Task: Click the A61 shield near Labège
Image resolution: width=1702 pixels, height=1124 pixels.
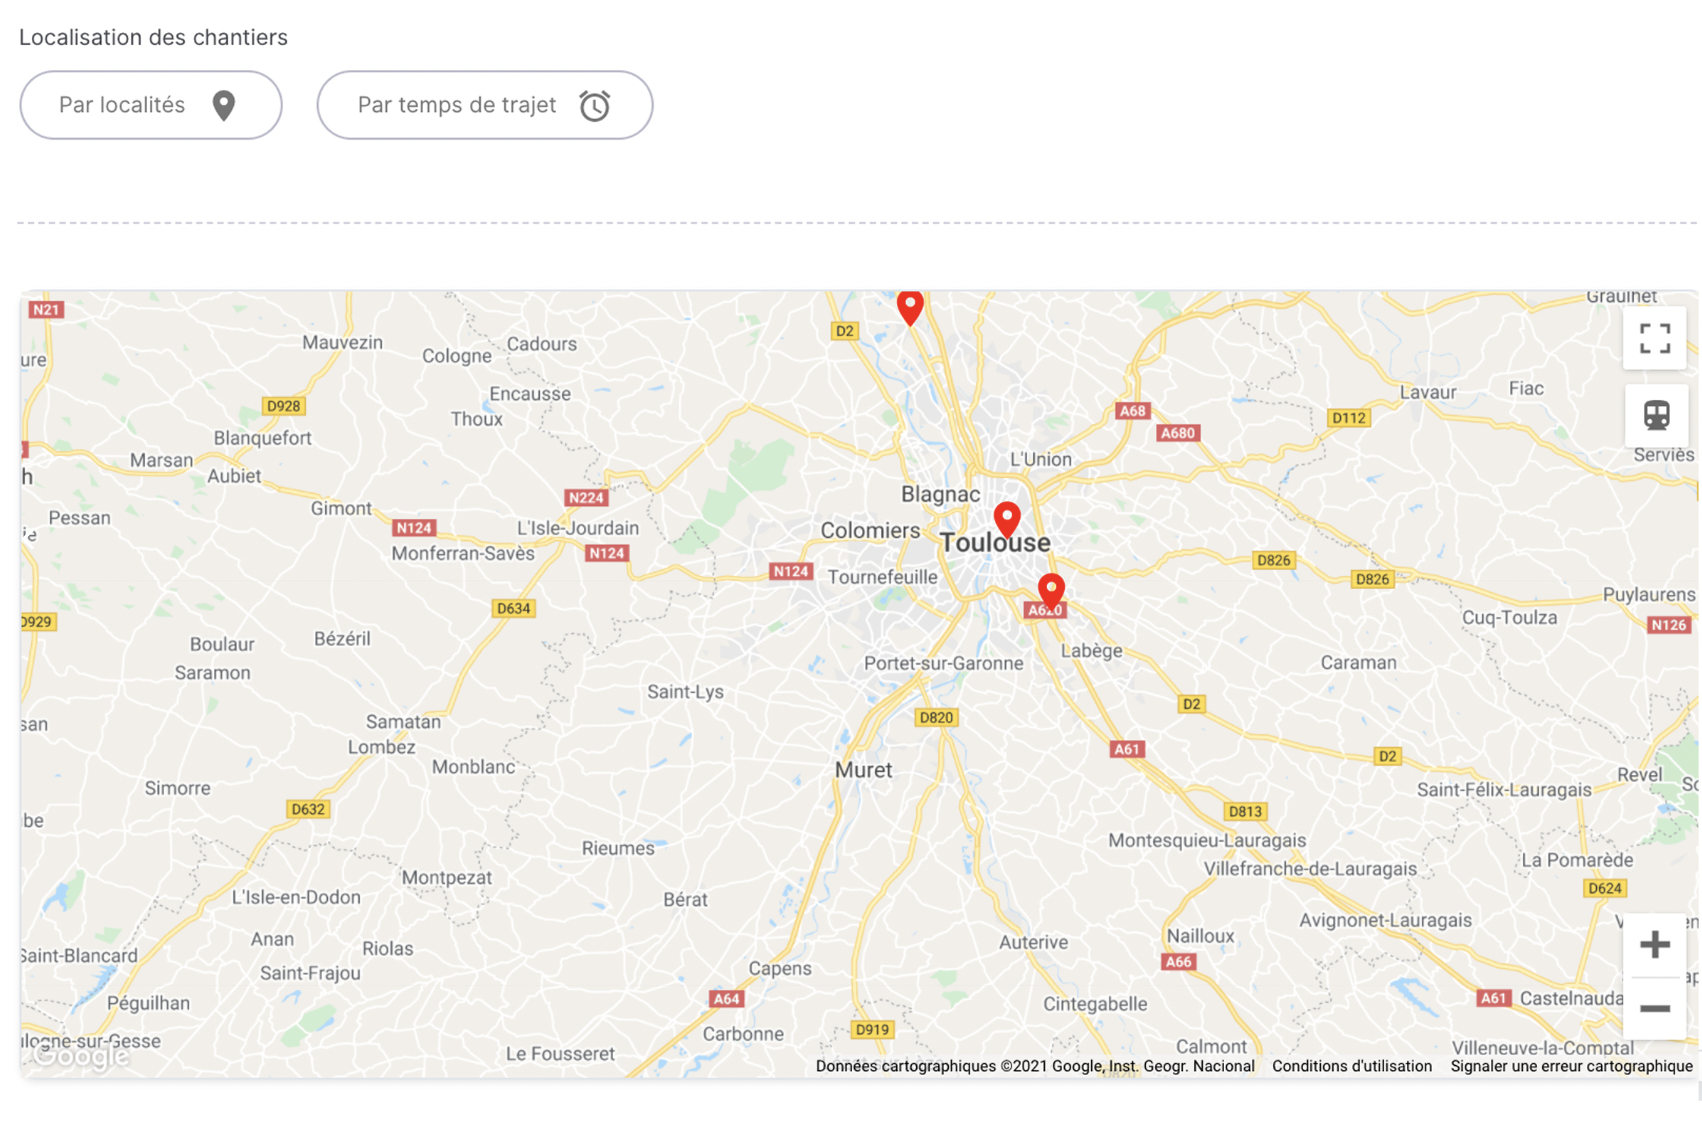Action: [x=1127, y=749]
